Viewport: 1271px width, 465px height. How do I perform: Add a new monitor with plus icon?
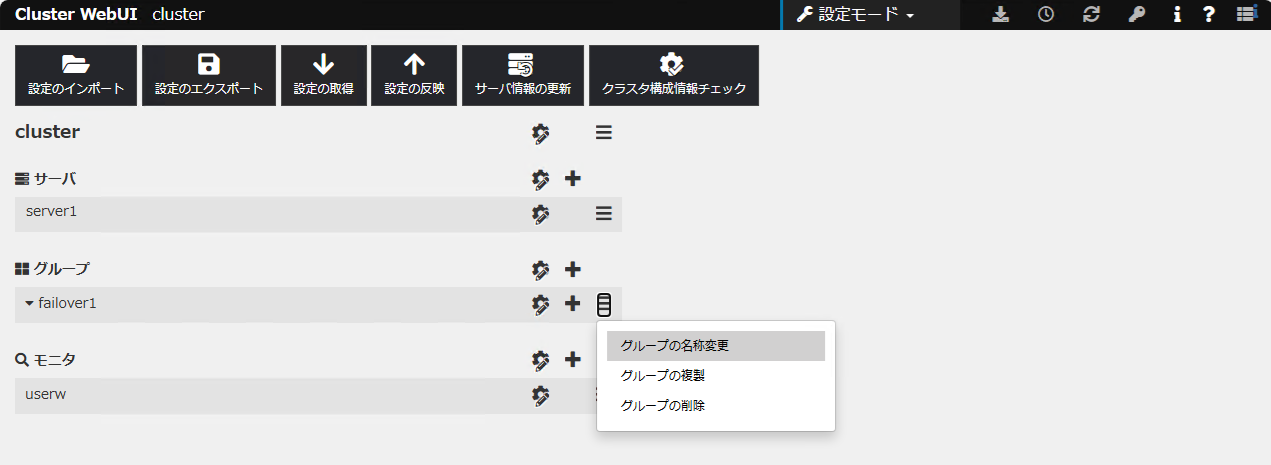(x=573, y=359)
